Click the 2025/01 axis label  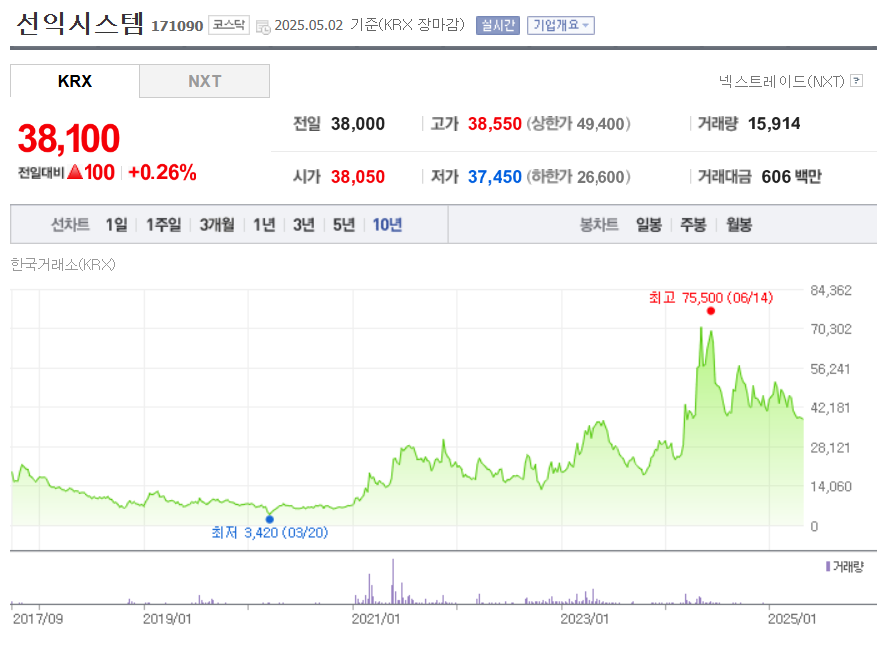[x=792, y=619]
